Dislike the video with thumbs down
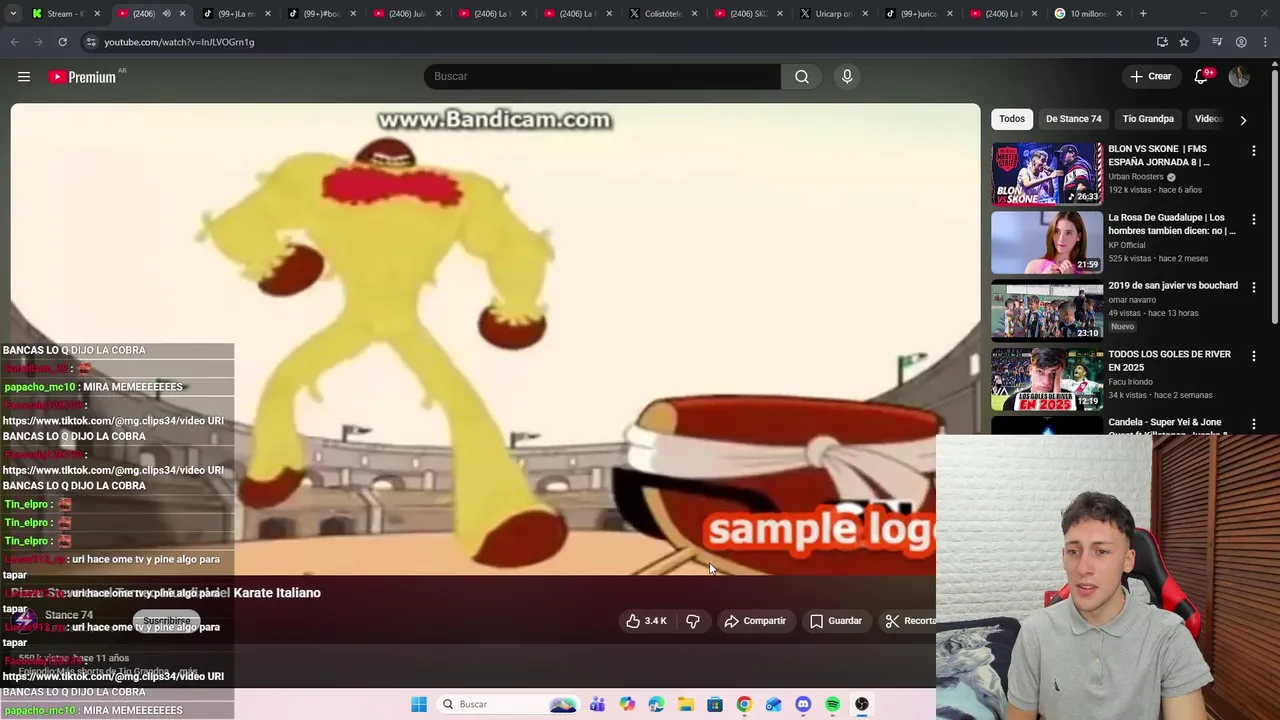Screen dimensions: 1280x720 692,621
